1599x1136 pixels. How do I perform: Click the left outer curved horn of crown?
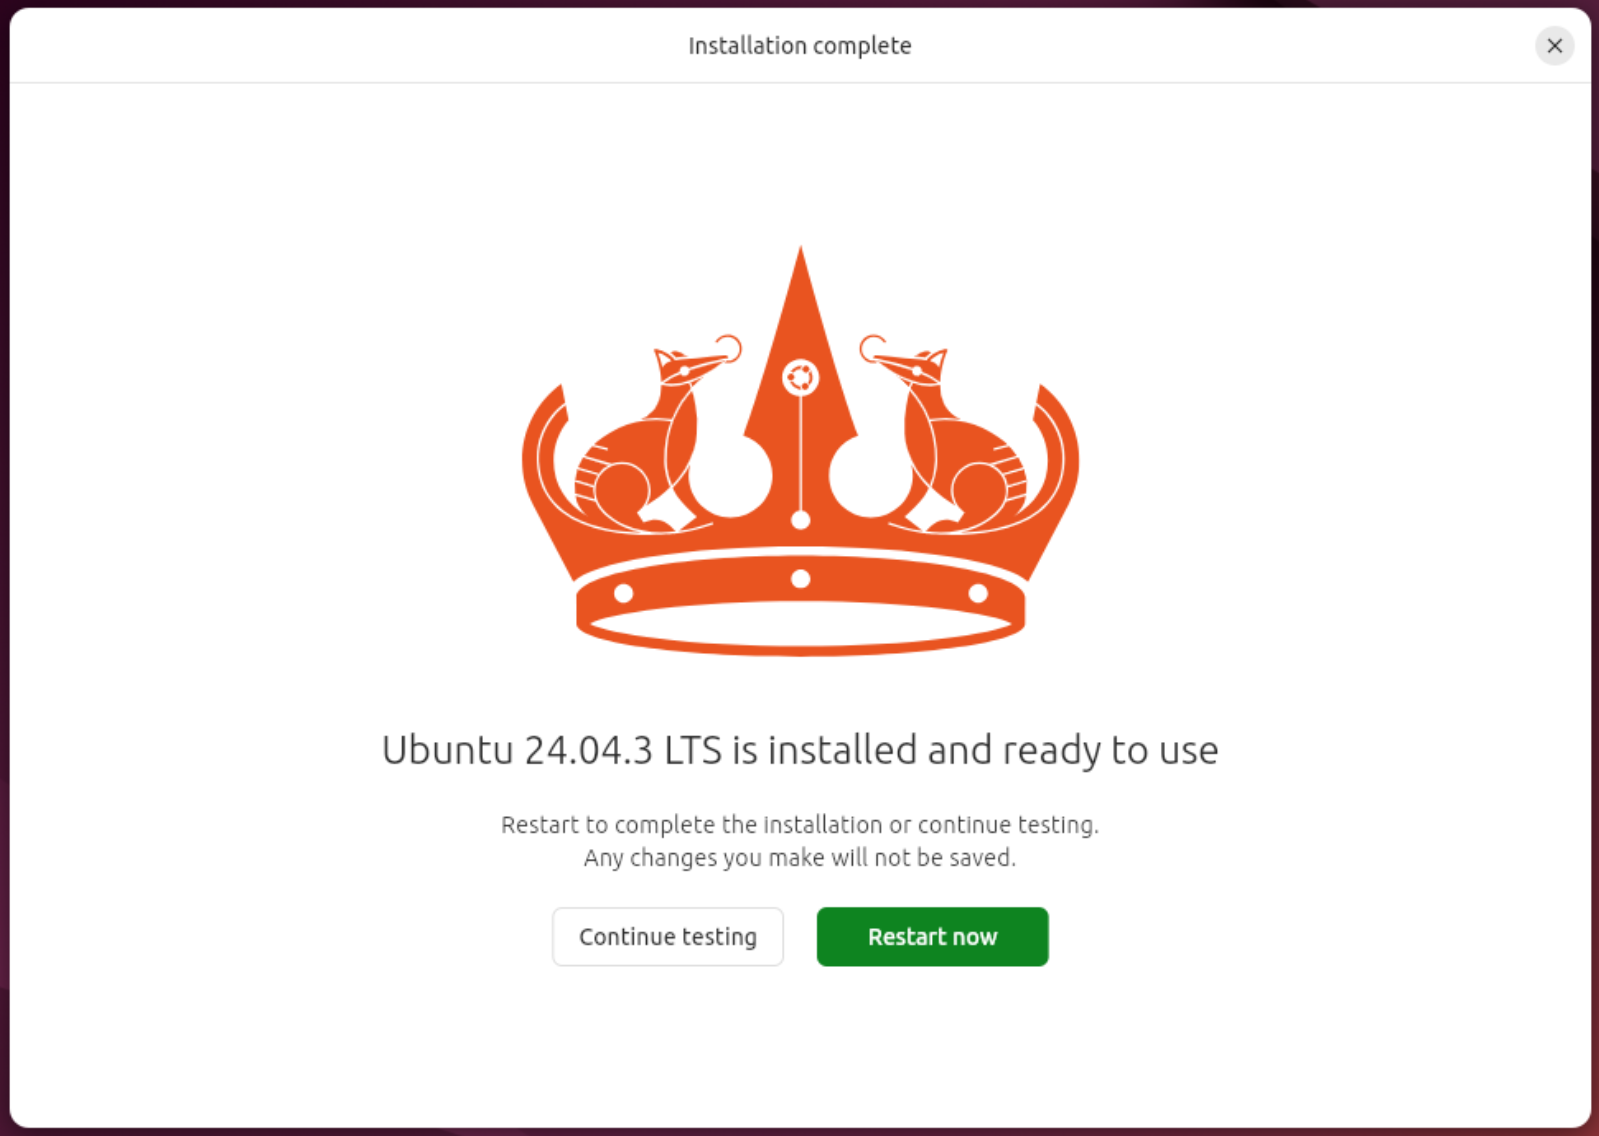pyautogui.click(x=545, y=470)
